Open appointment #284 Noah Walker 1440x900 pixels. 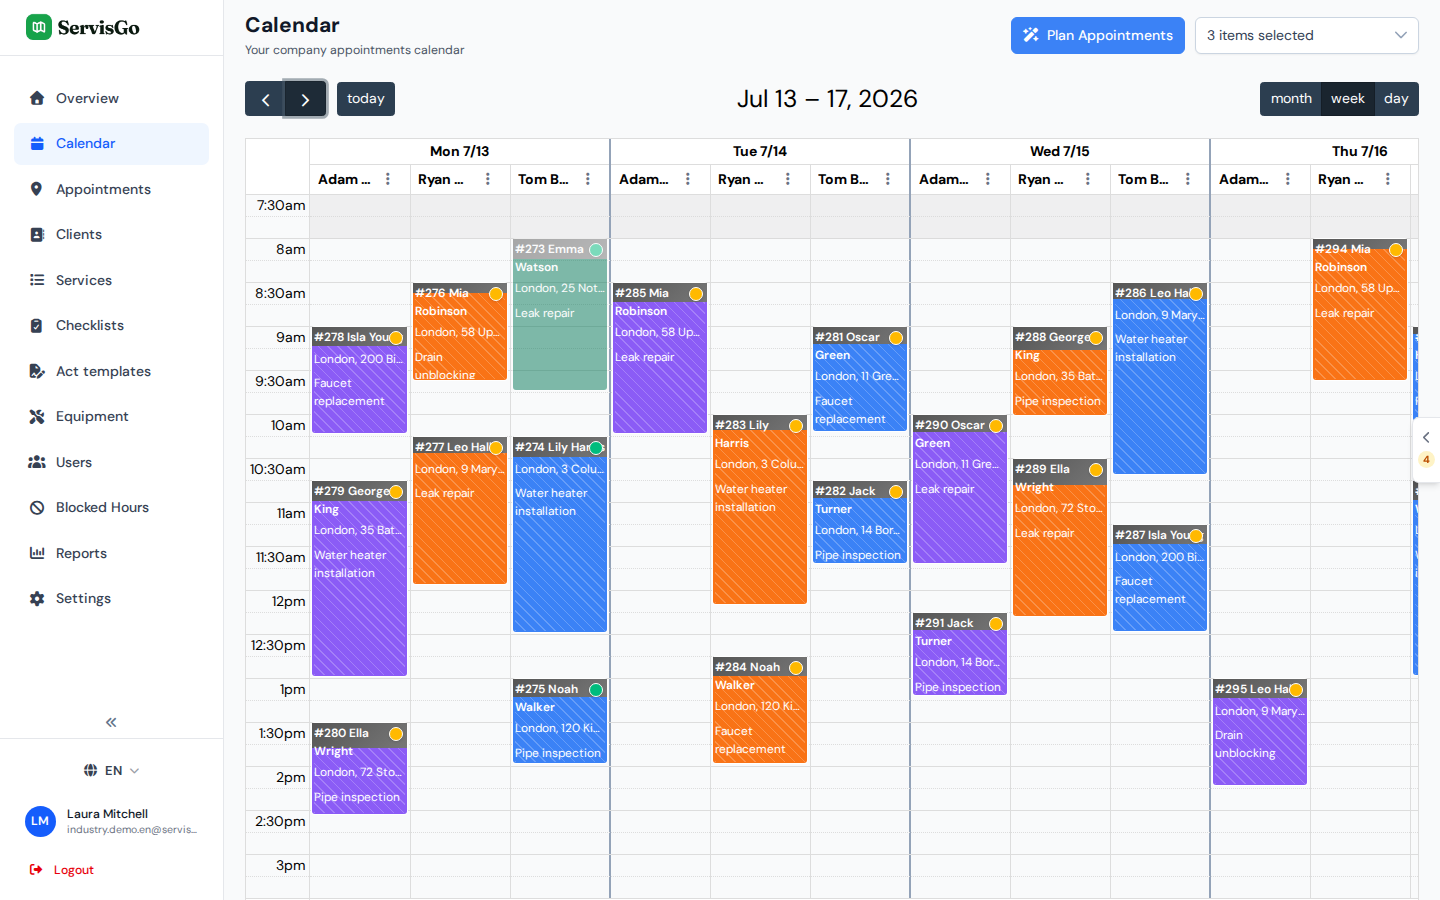(x=760, y=710)
